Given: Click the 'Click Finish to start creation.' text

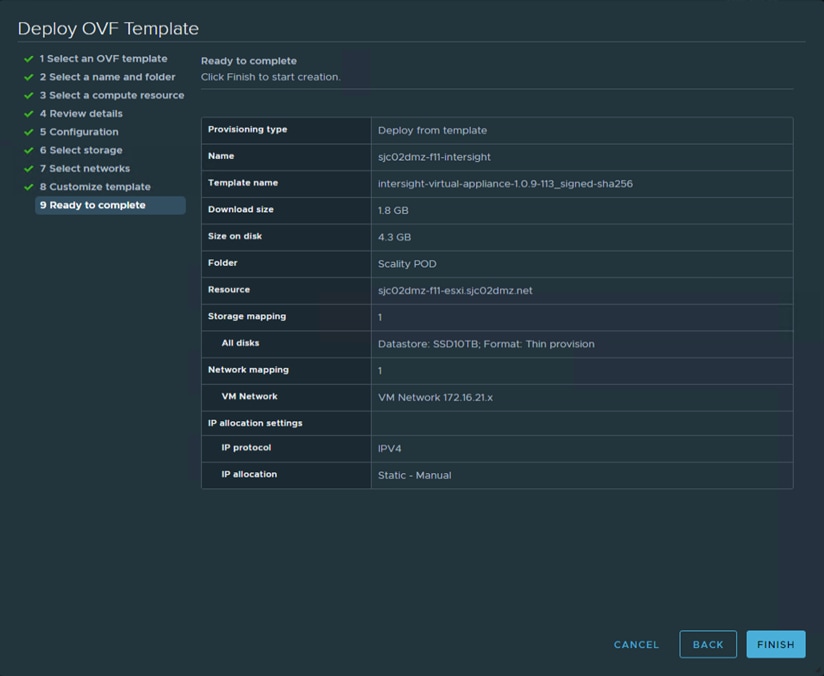Looking at the screenshot, I should point(271,77).
